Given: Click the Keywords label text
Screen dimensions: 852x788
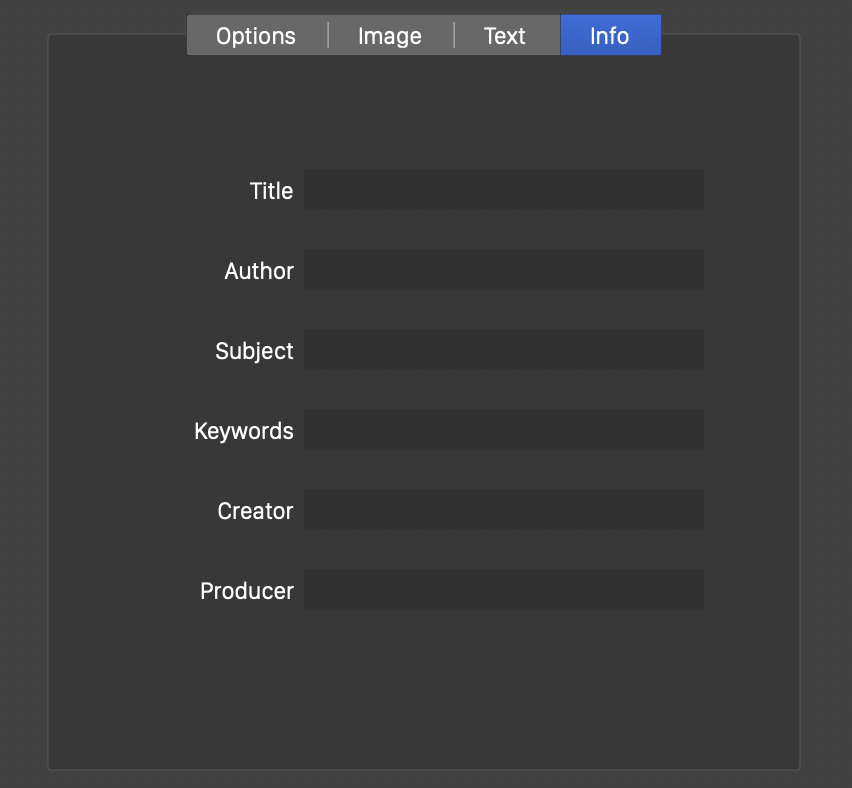Looking at the screenshot, I should (x=244, y=431).
